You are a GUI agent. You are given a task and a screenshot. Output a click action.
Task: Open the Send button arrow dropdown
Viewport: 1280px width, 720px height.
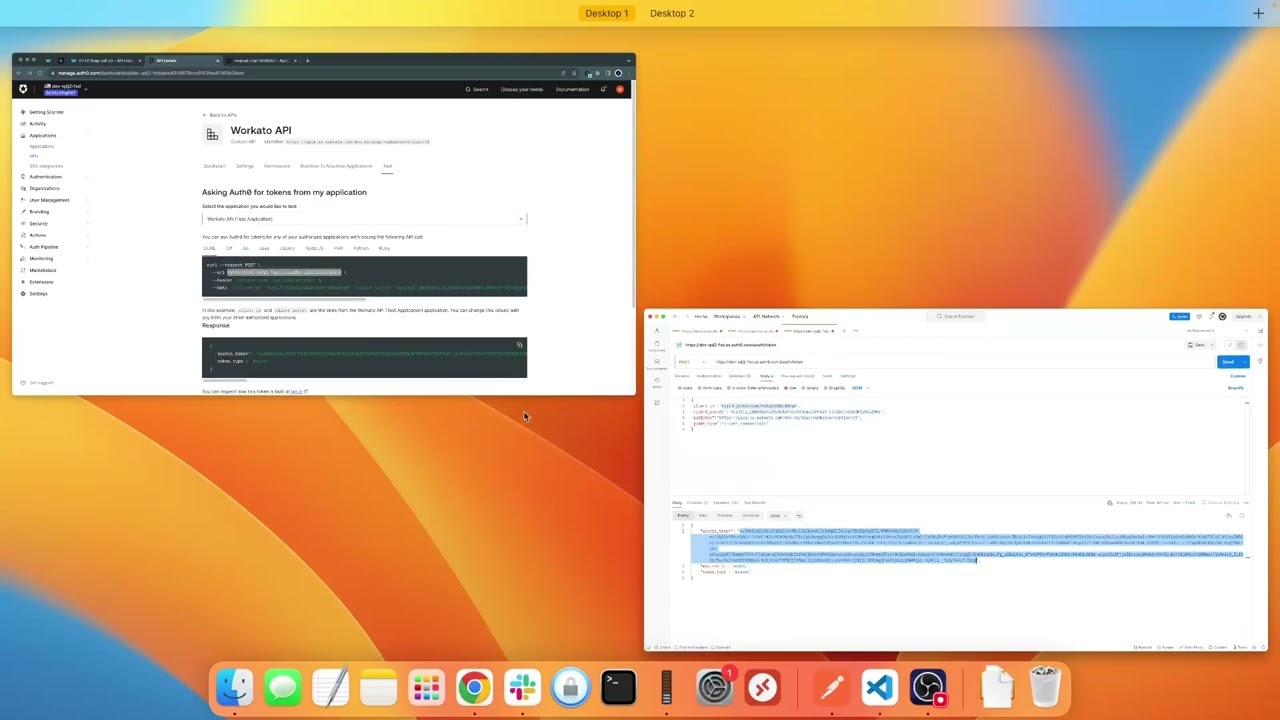point(1245,362)
